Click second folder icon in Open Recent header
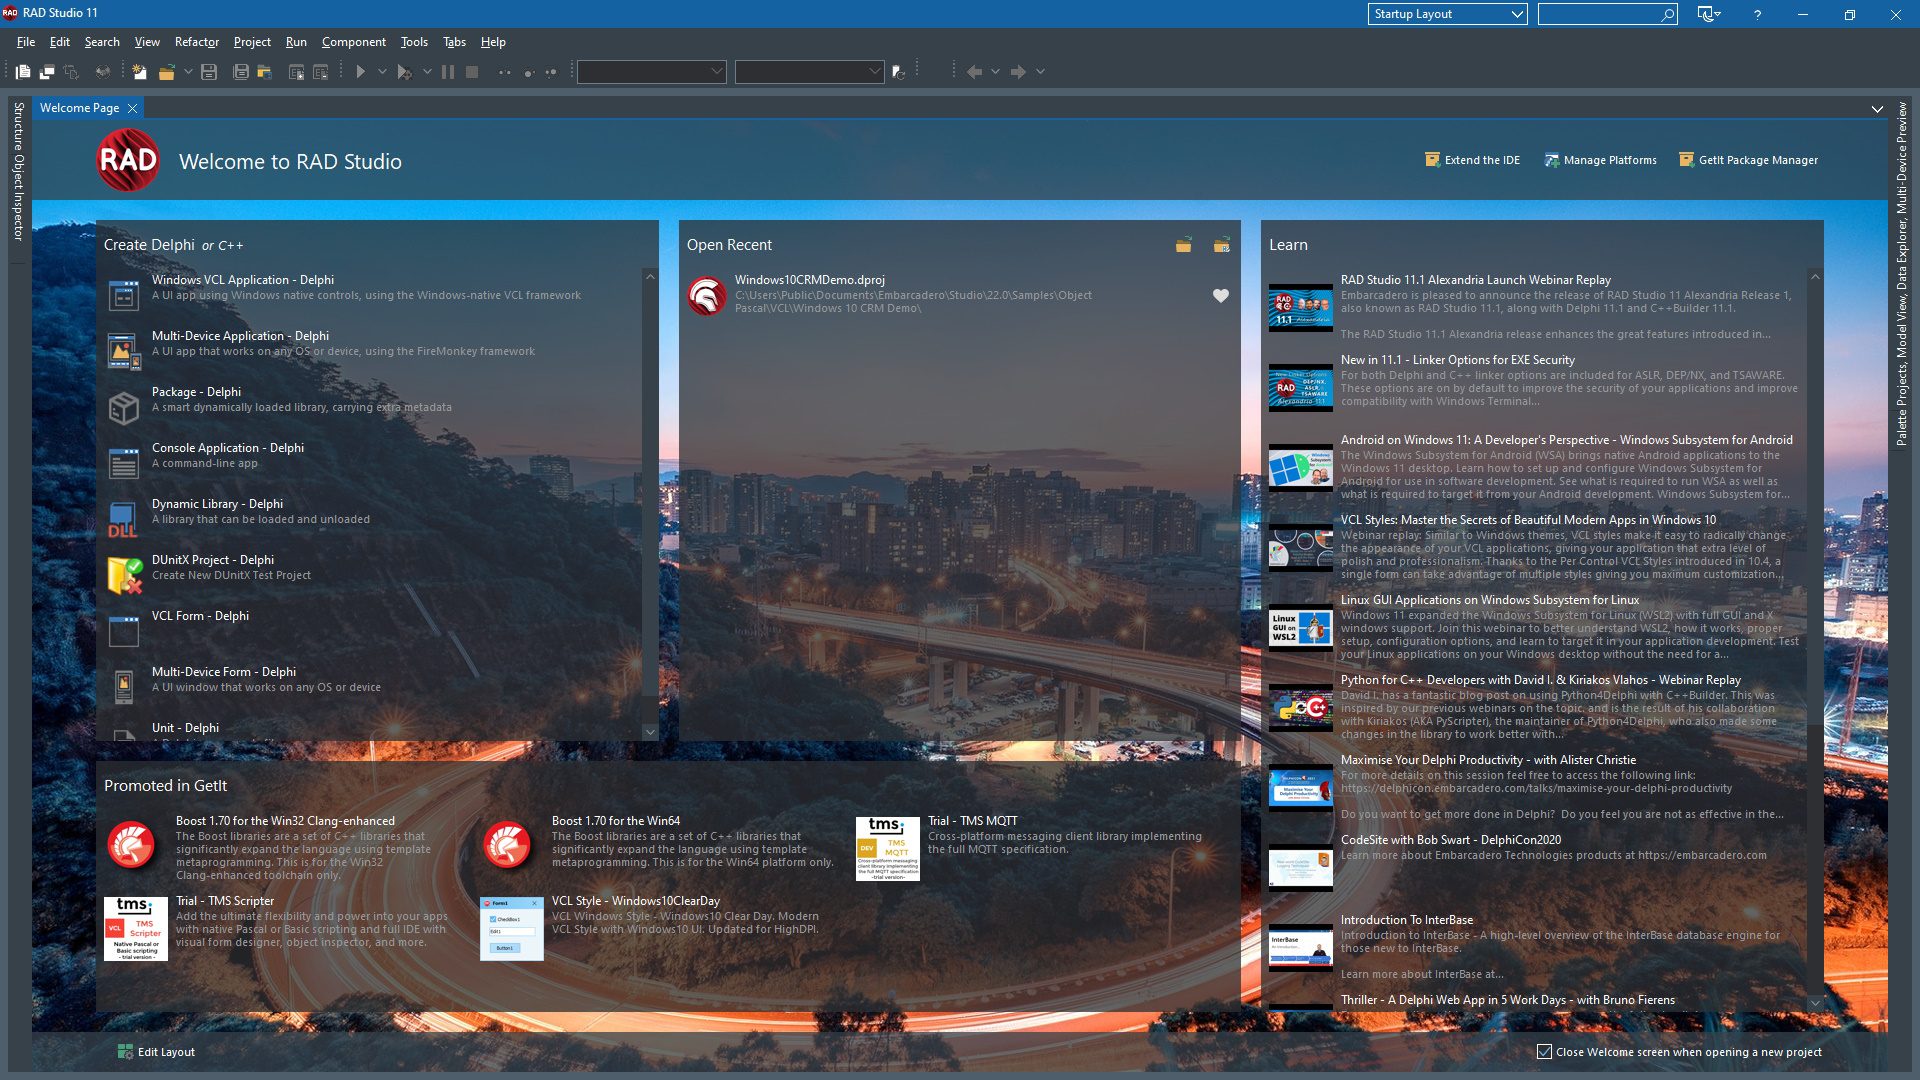Viewport: 1920px width, 1080px height. pos(1221,245)
